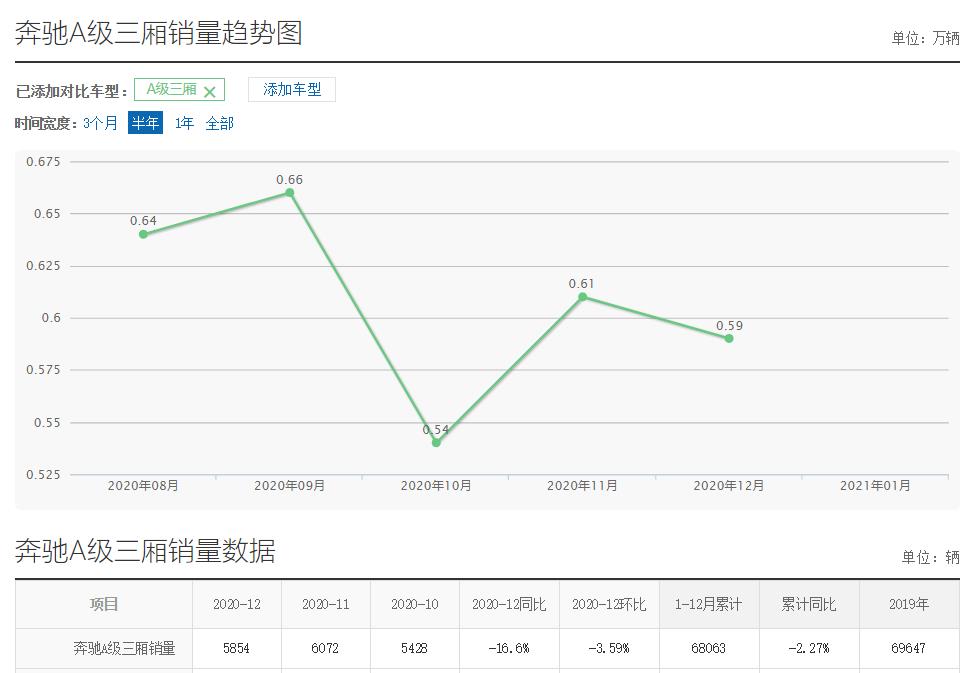This screenshot has width=975, height=673.
Task: Remove the A级三厢 comparison model with the X icon
Action: click(x=210, y=92)
